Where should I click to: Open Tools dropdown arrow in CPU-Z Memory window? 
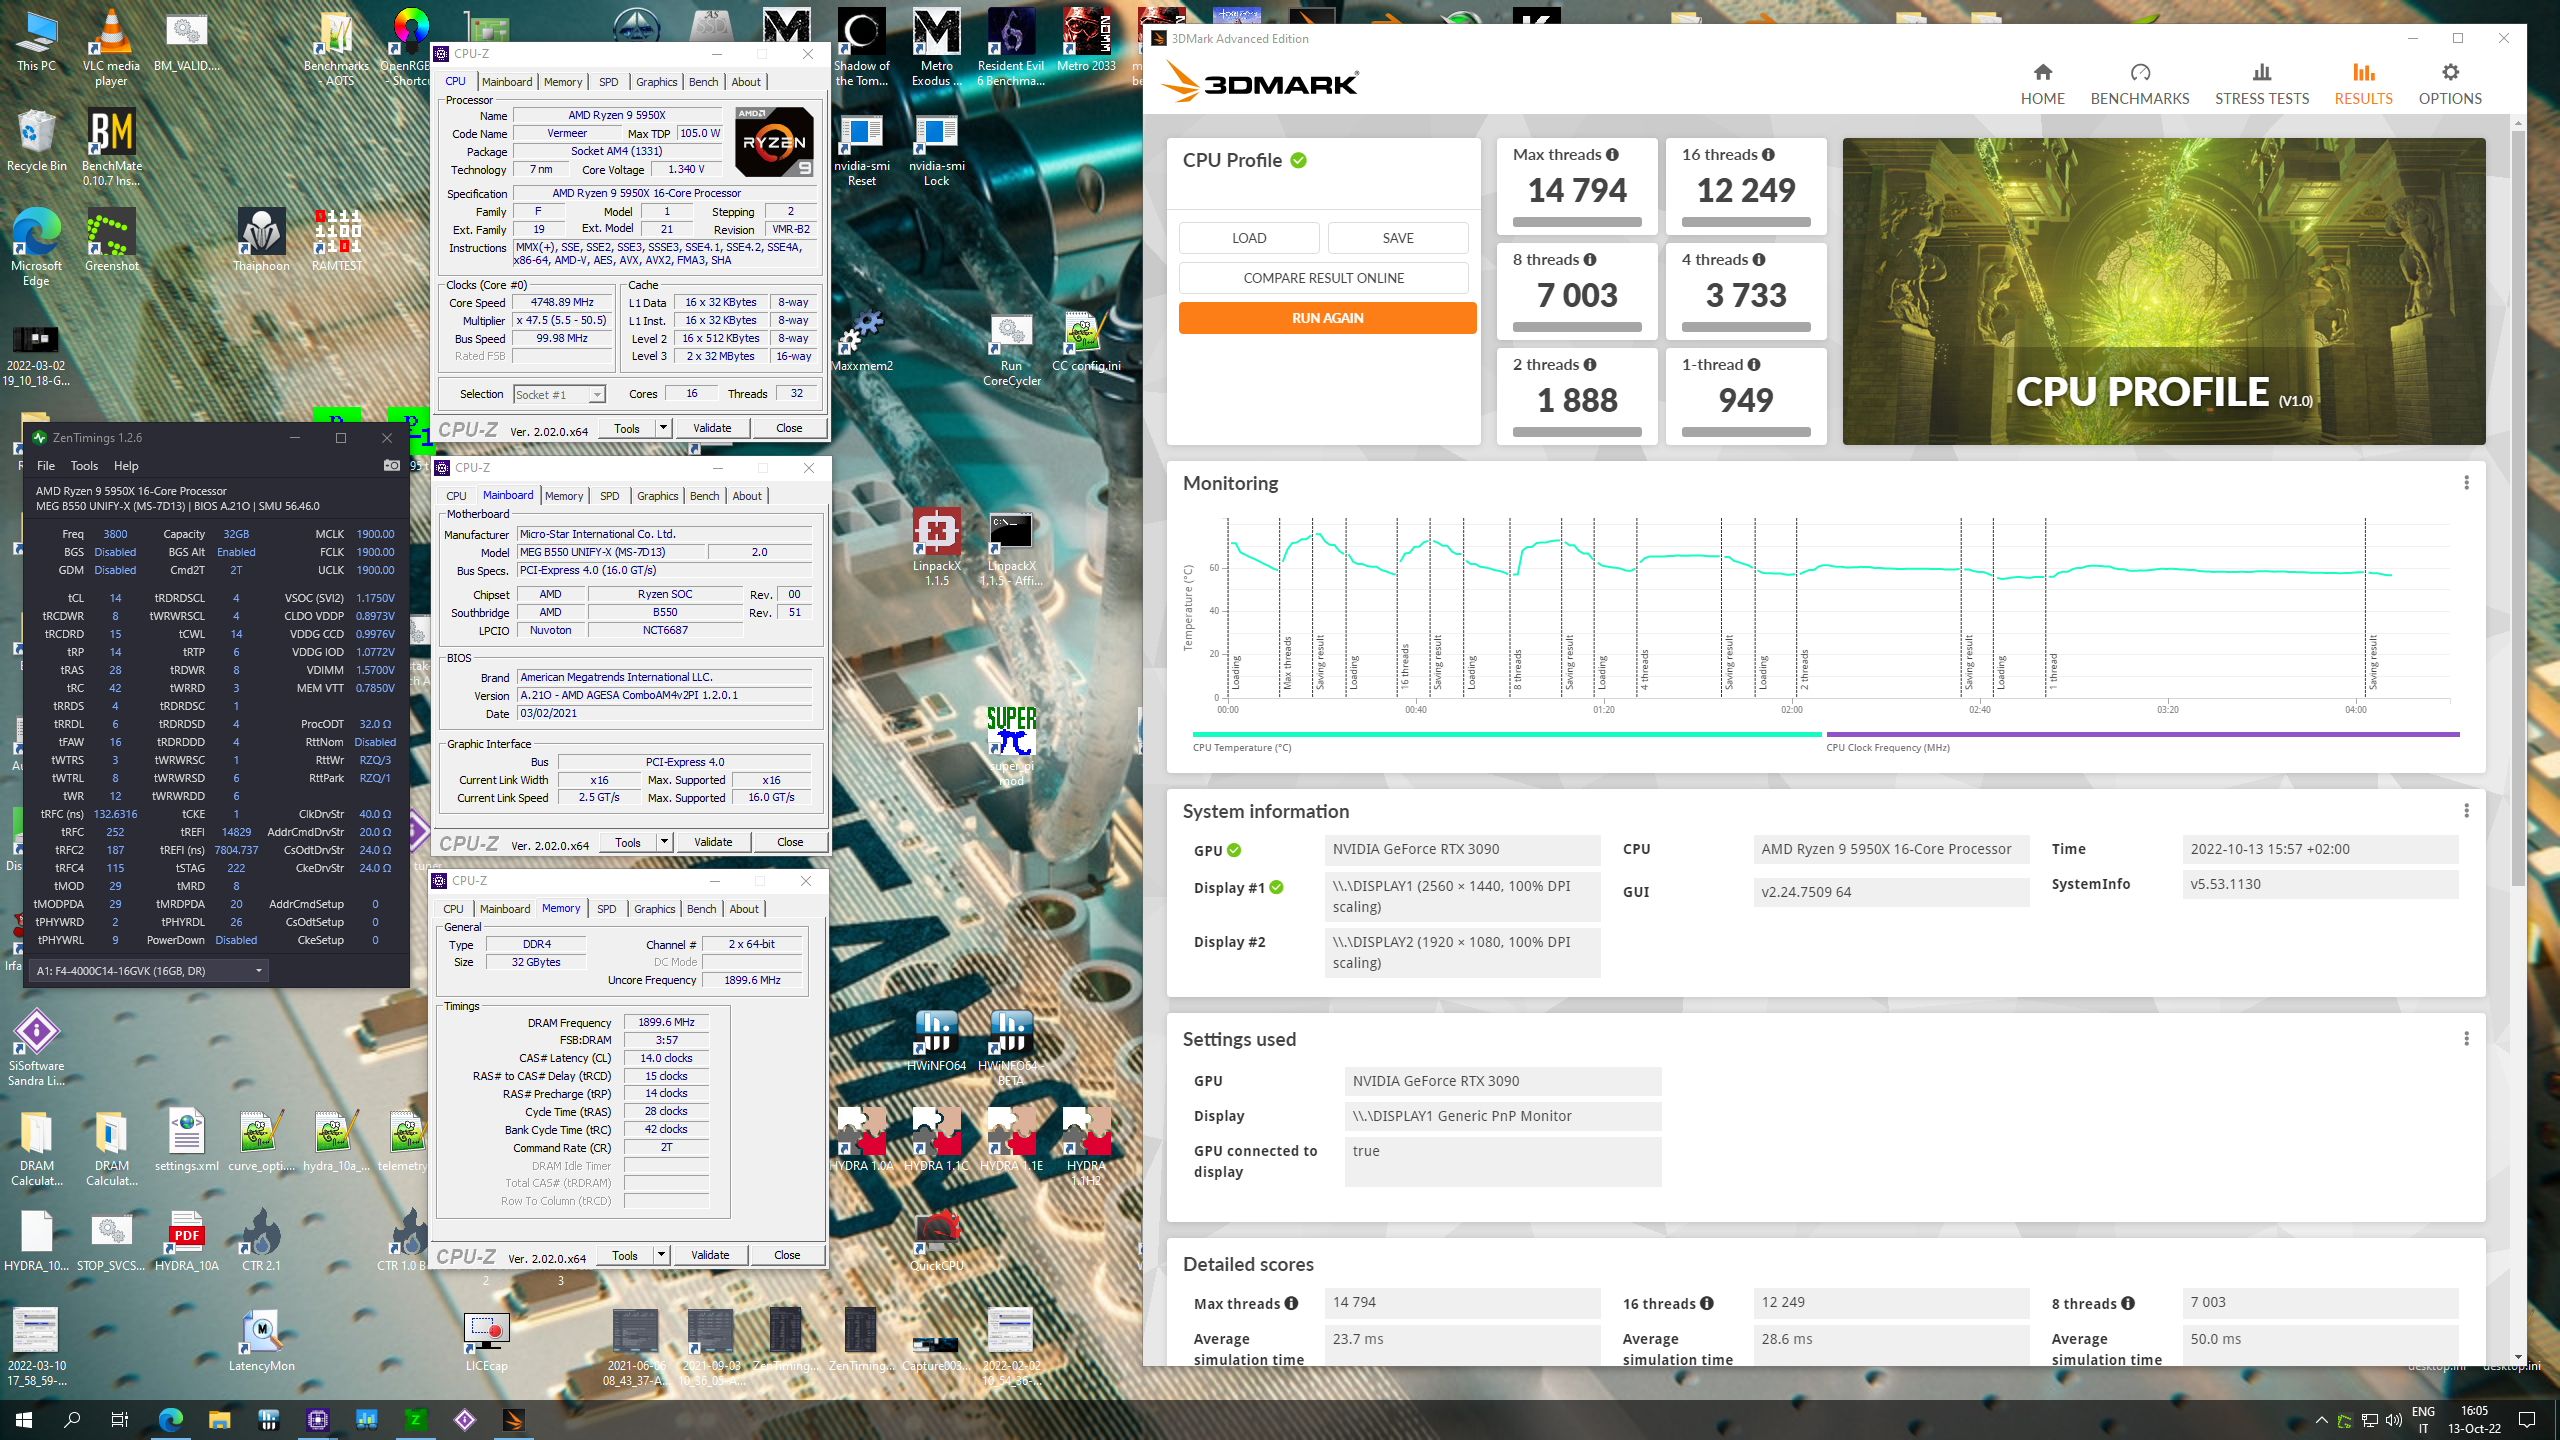[x=661, y=1255]
